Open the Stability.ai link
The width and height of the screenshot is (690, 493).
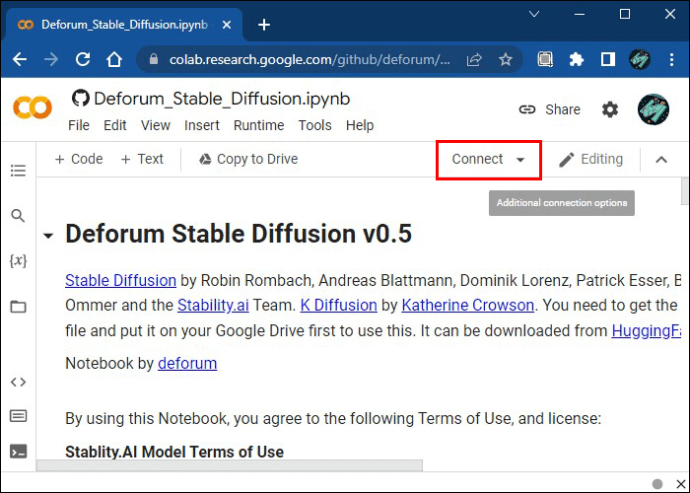pyautogui.click(x=213, y=305)
